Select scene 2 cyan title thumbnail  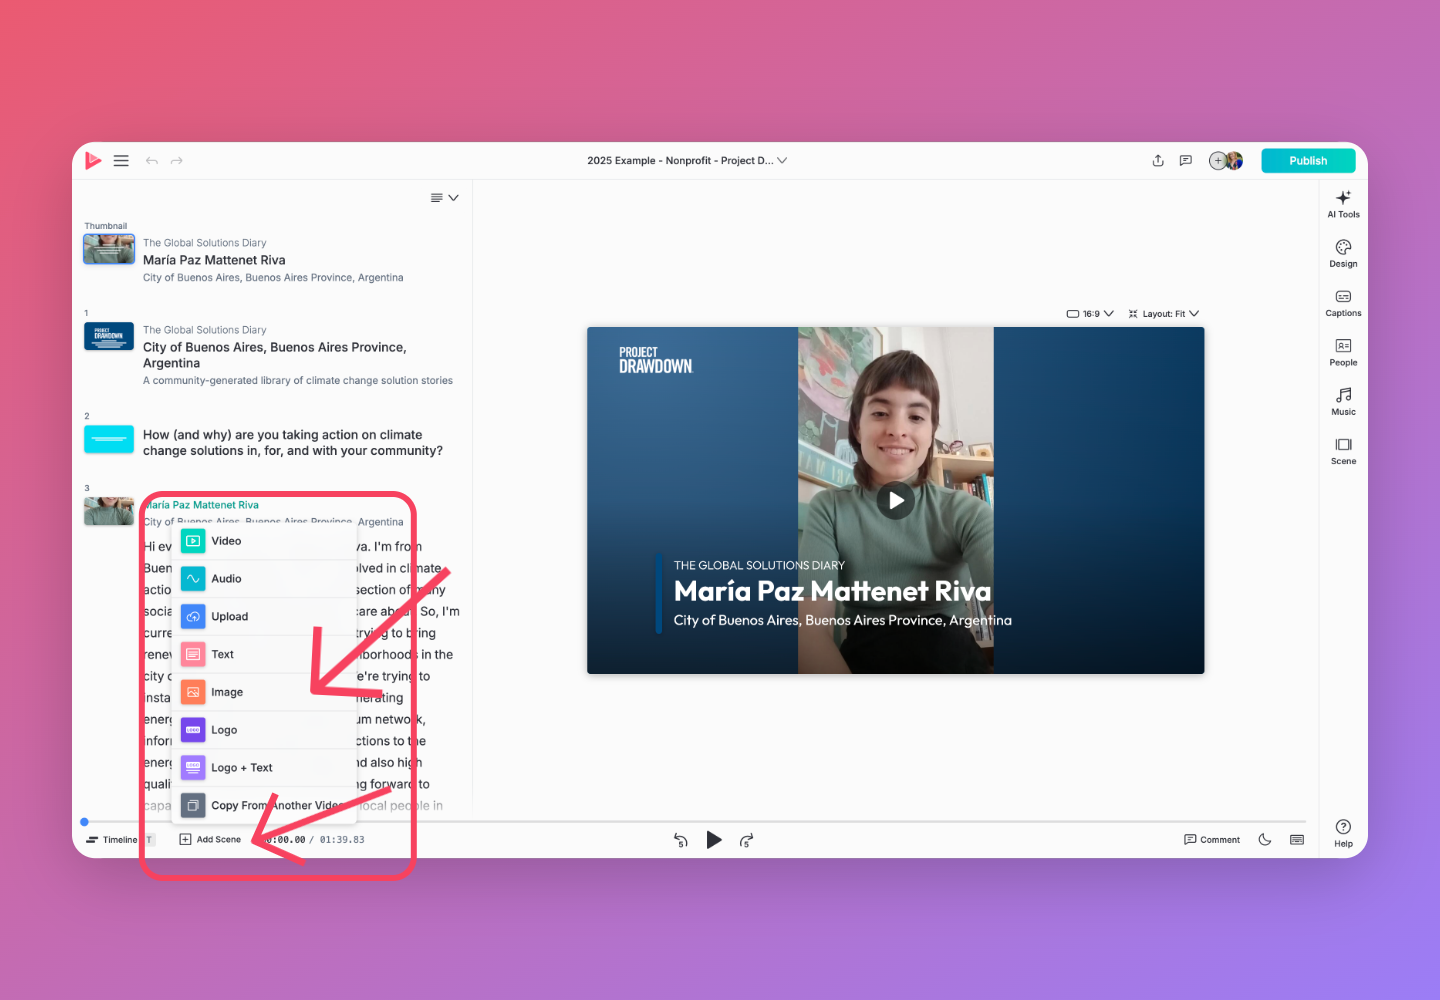(109, 439)
